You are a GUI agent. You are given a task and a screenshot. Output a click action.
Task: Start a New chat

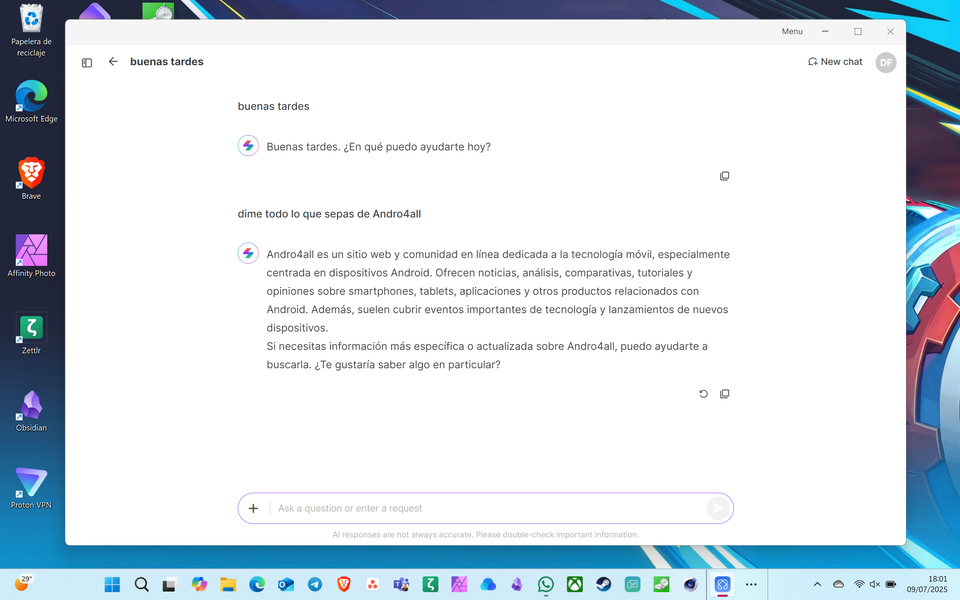(834, 62)
